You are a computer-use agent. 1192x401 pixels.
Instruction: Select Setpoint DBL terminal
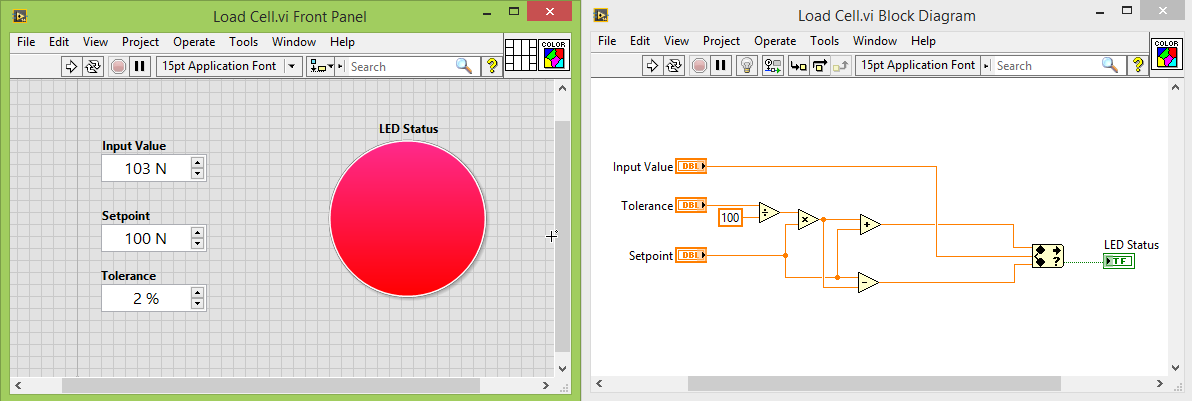pos(691,255)
